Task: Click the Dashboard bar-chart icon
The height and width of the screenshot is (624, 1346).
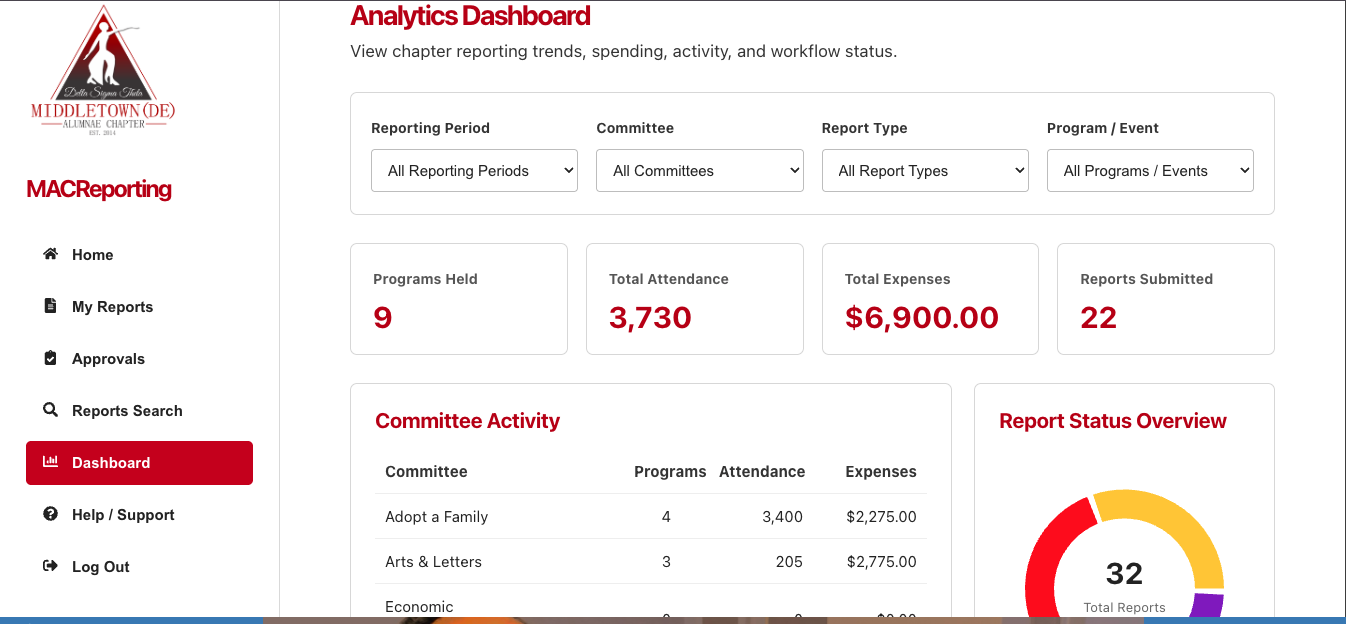Action: click(x=50, y=462)
